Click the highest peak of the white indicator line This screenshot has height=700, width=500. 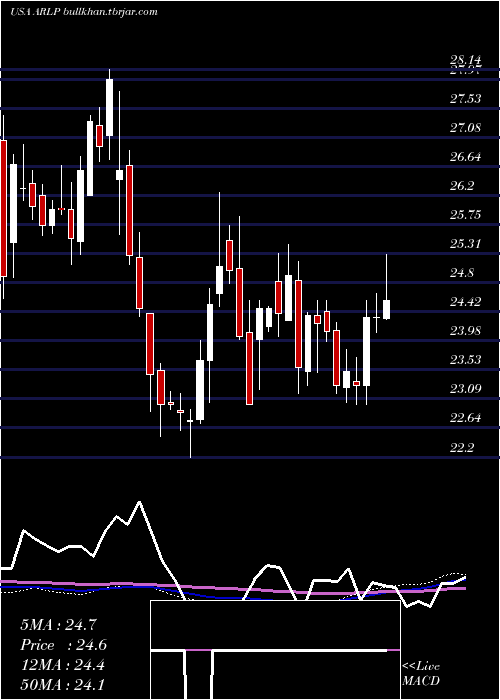point(140,502)
